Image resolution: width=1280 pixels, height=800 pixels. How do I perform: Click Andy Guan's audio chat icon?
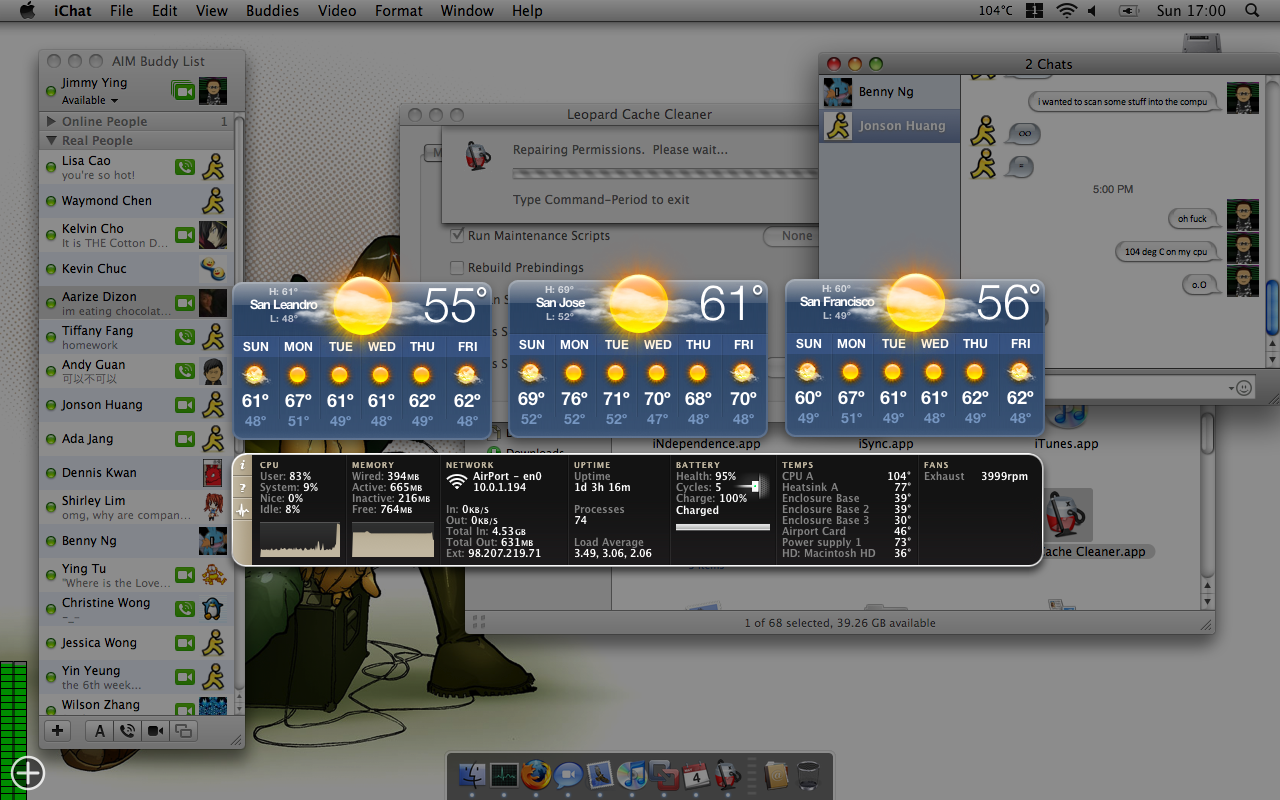coord(185,371)
